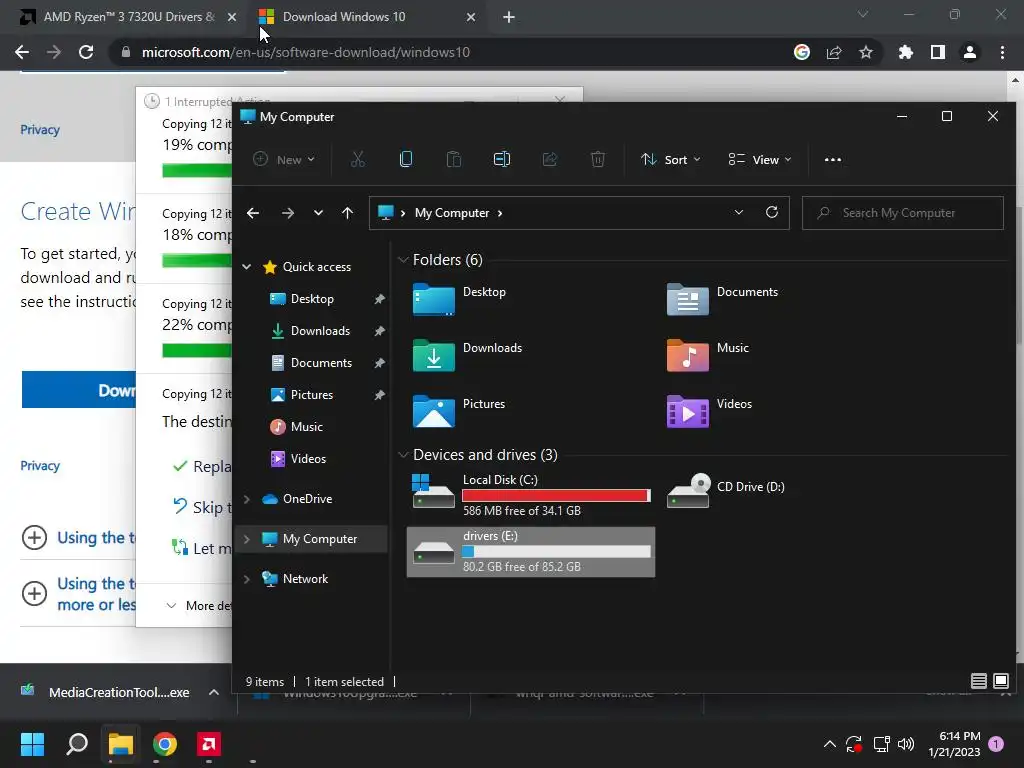Select CD Drive (D:)
Image resolution: width=1024 pixels, height=768 pixels.
click(x=726, y=490)
